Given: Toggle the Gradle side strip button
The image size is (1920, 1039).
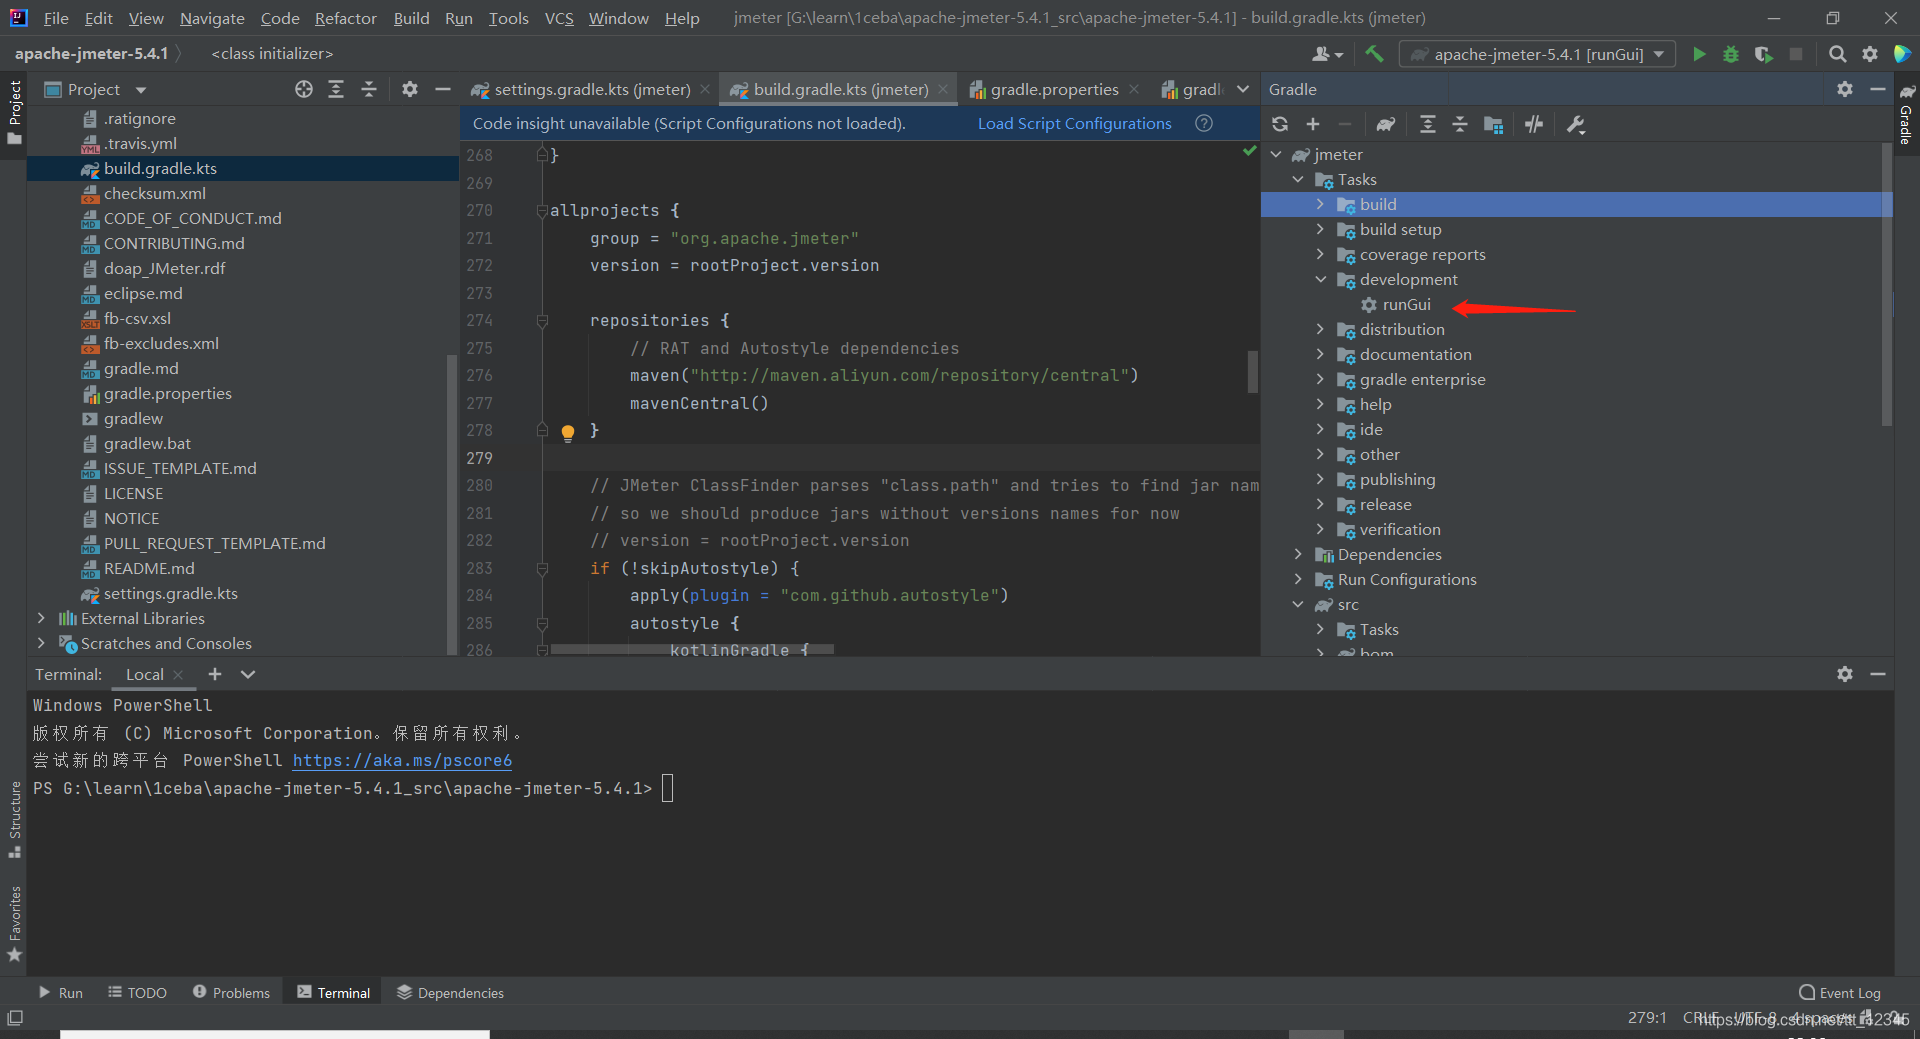Looking at the screenshot, I should (1906, 114).
